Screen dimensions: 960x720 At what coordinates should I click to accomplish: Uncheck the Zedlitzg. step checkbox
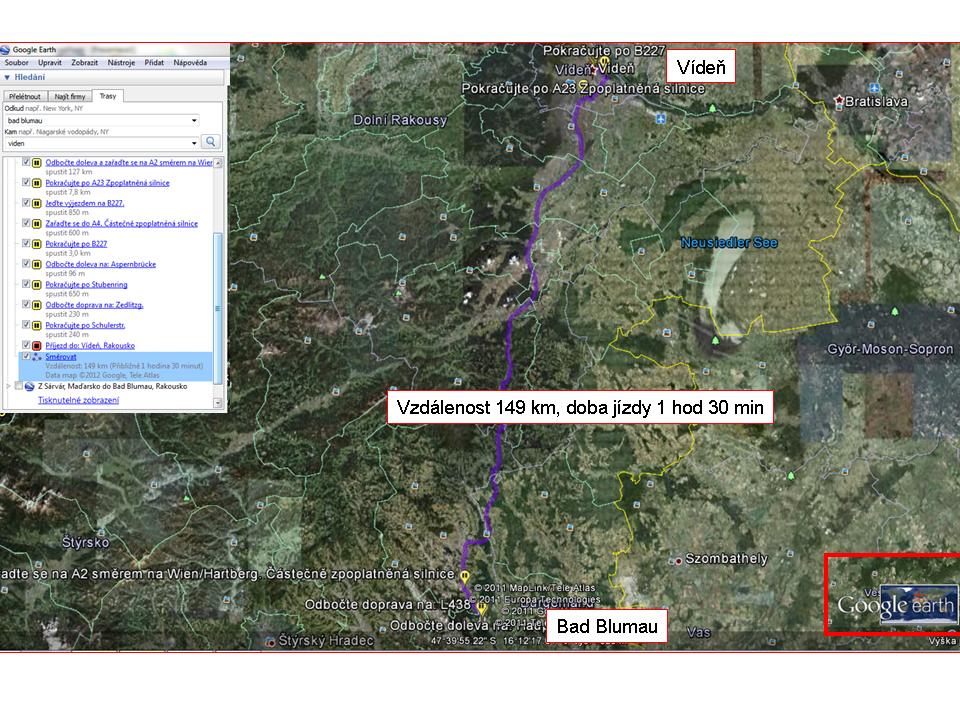click(x=26, y=304)
